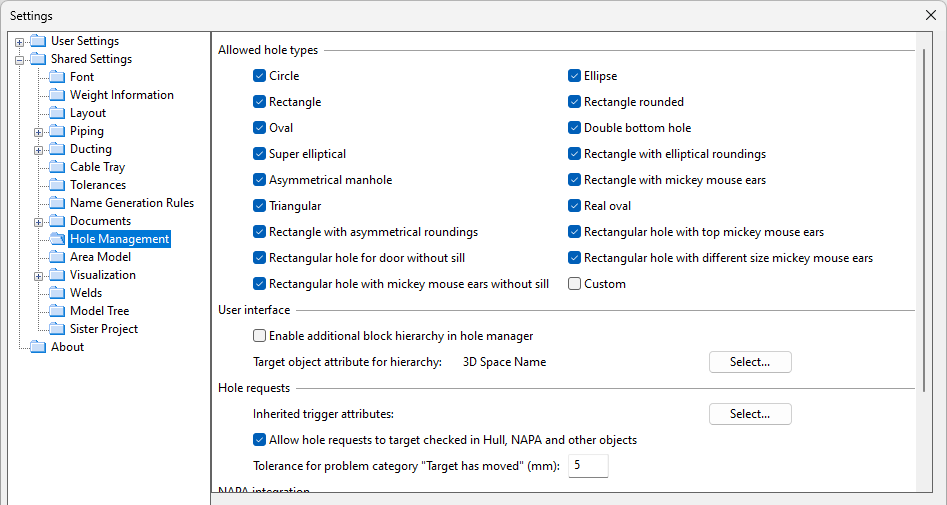
Task: Click the Tolerances folder icon
Action: (57, 185)
